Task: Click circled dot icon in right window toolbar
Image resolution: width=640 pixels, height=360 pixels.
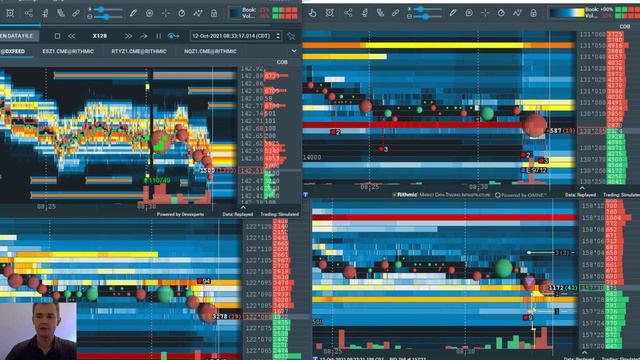Action: 469,13
